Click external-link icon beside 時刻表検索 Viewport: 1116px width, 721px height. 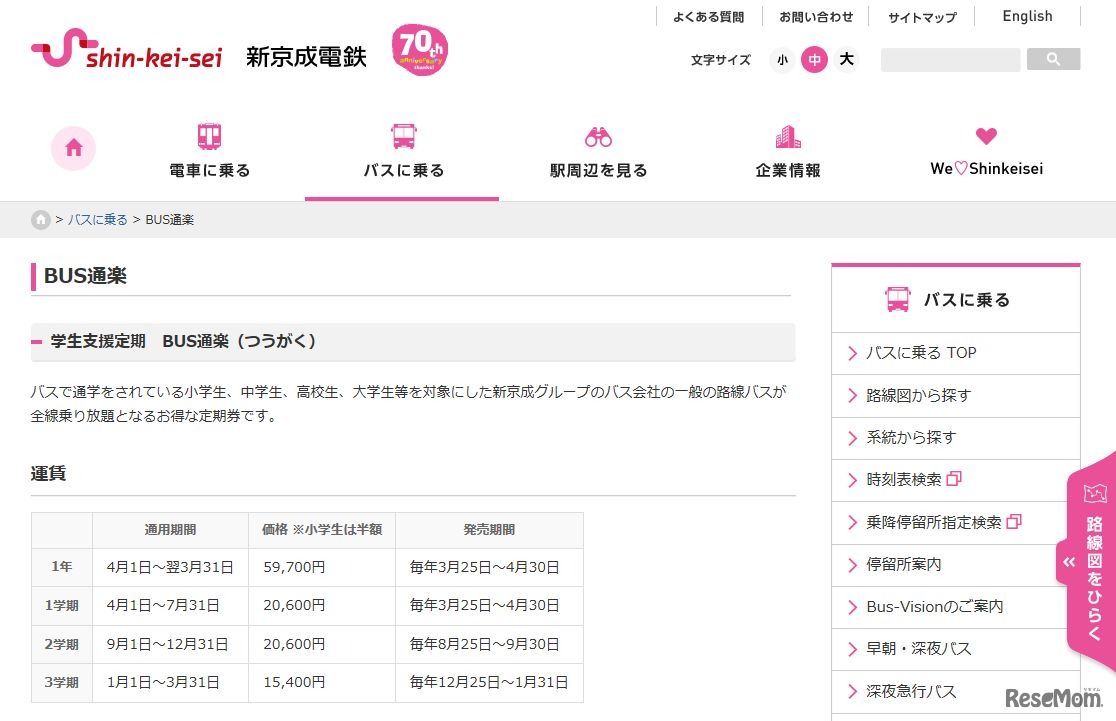tap(954, 479)
